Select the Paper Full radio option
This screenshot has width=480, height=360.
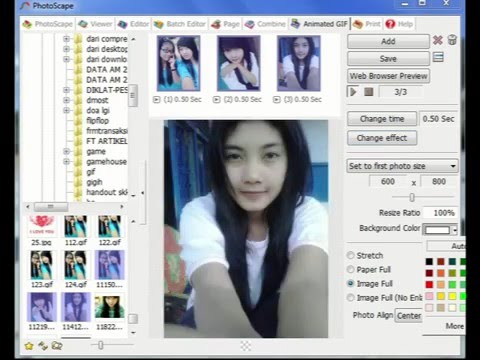(351, 269)
